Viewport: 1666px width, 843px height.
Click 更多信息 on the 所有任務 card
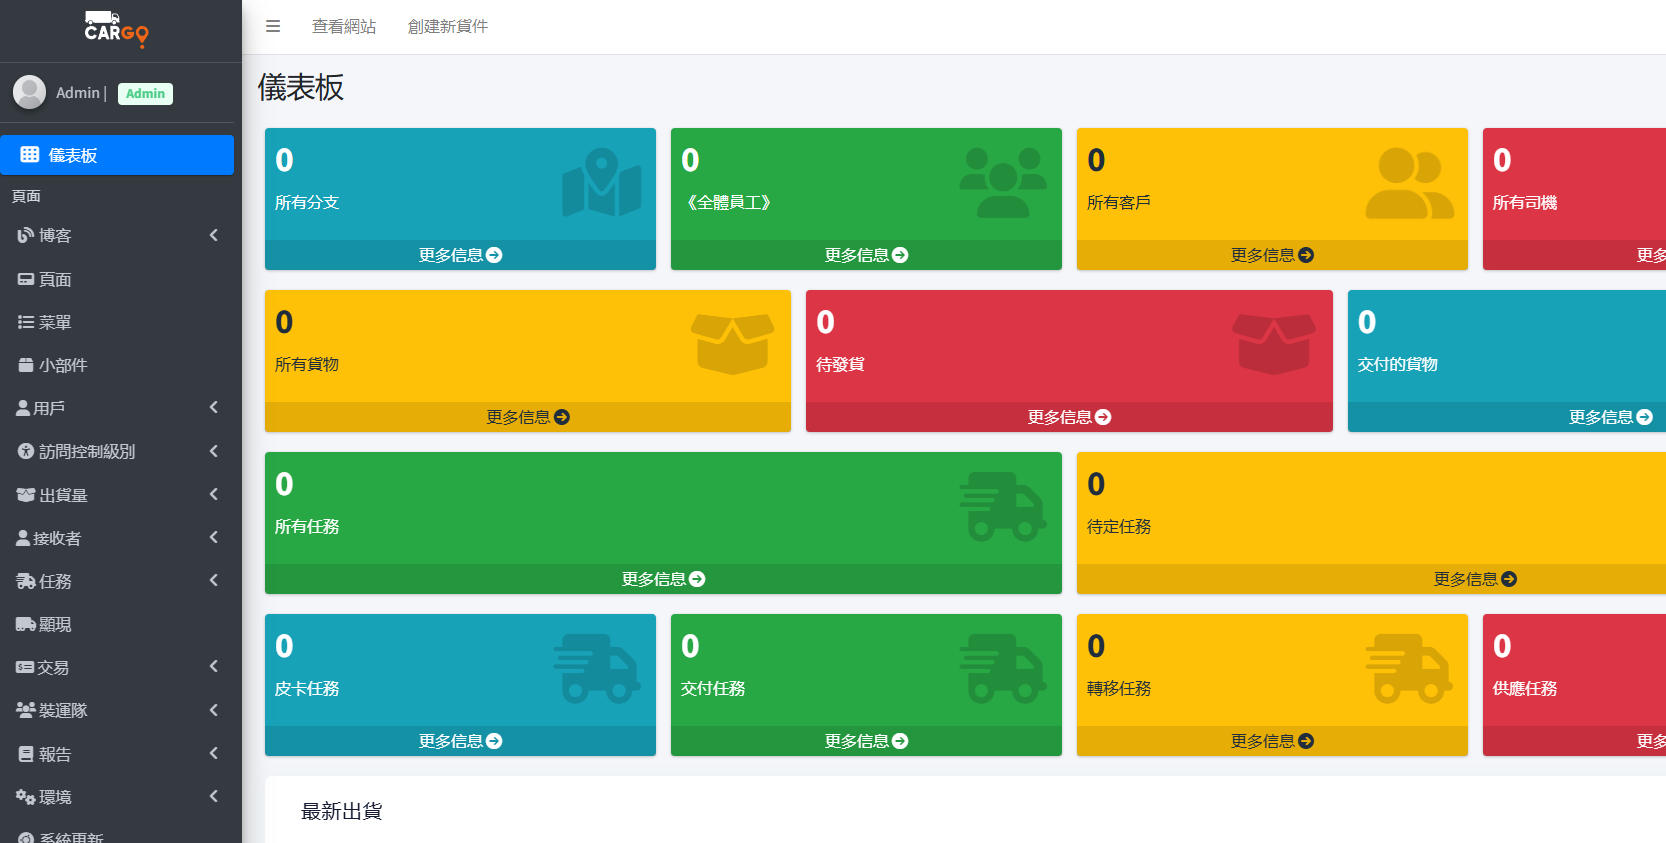click(x=663, y=579)
